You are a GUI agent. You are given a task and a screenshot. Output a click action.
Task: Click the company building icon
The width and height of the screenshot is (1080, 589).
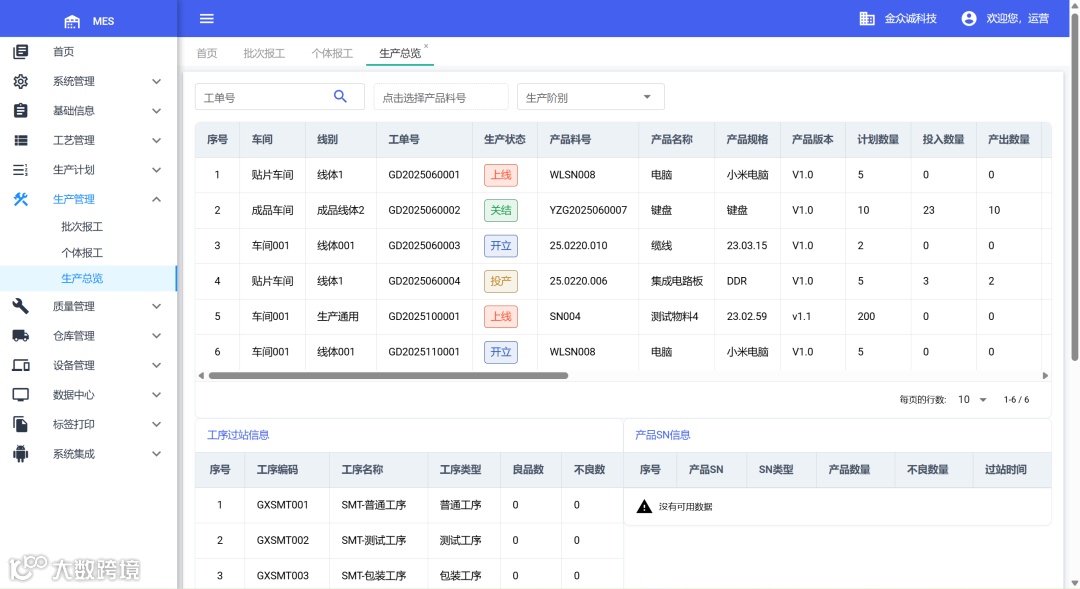click(x=867, y=19)
